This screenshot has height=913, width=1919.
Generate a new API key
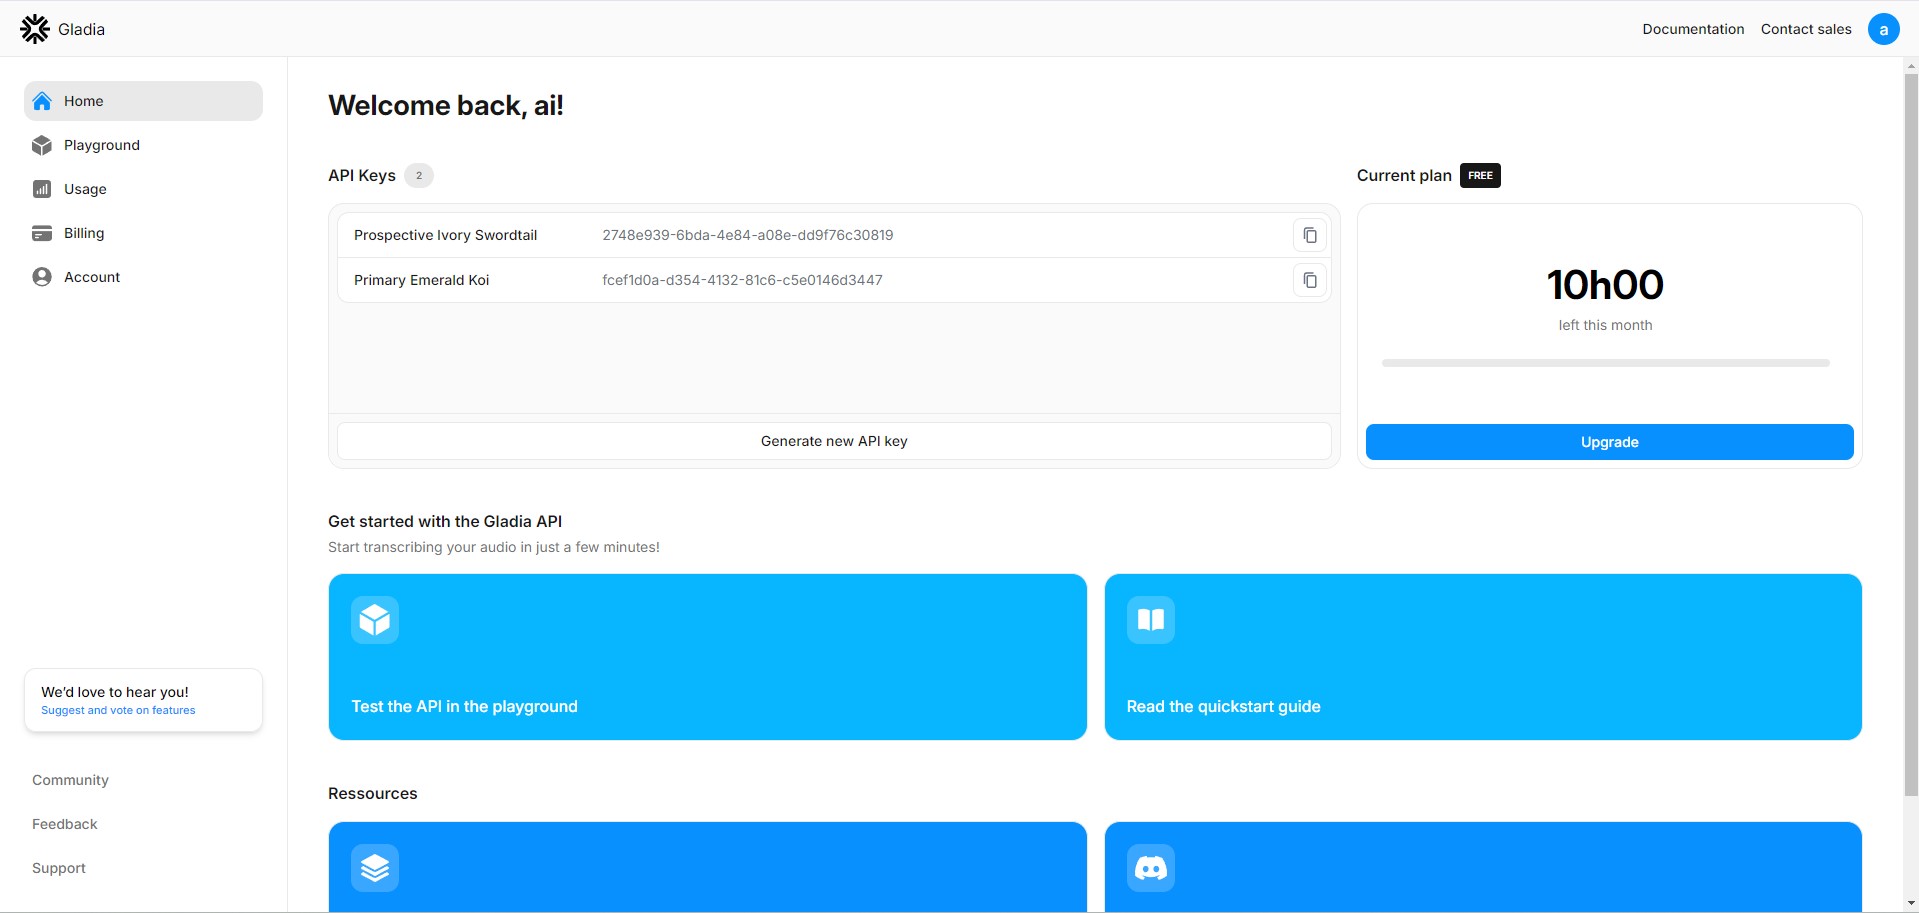click(834, 441)
